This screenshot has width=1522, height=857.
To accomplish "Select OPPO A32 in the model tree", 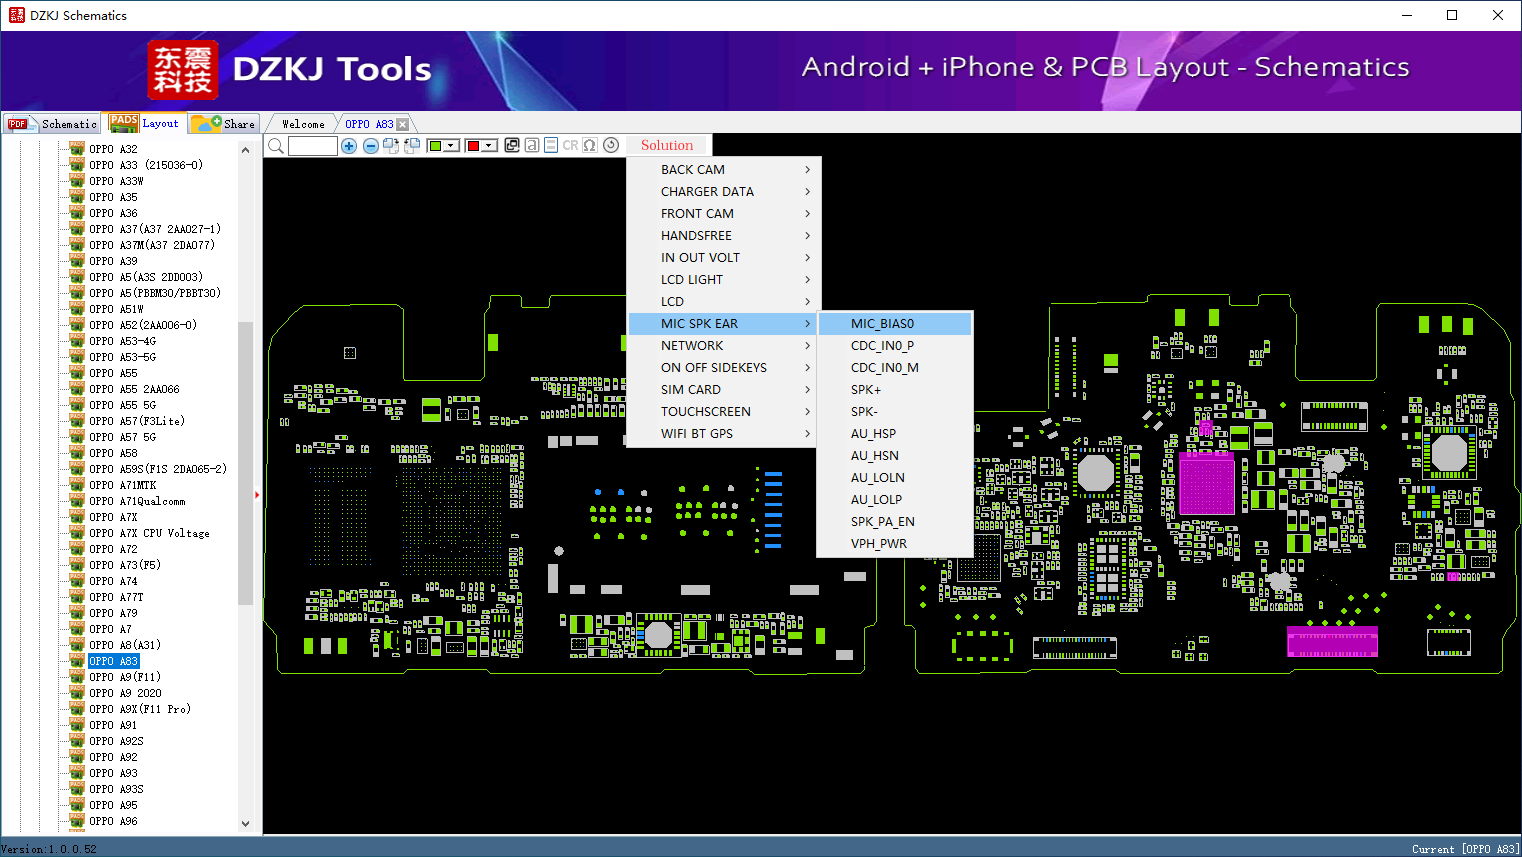I will coord(113,149).
